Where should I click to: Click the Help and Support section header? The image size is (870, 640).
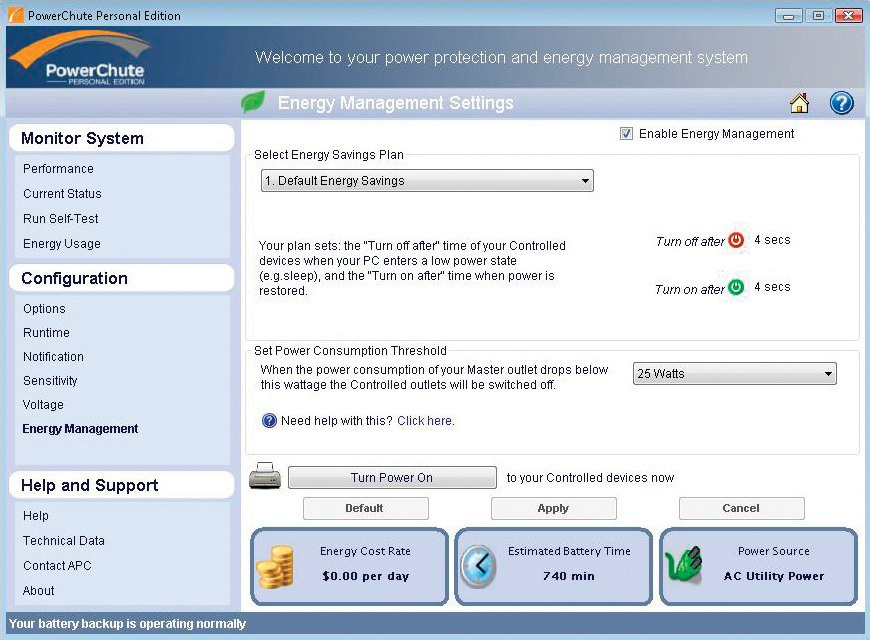click(122, 485)
